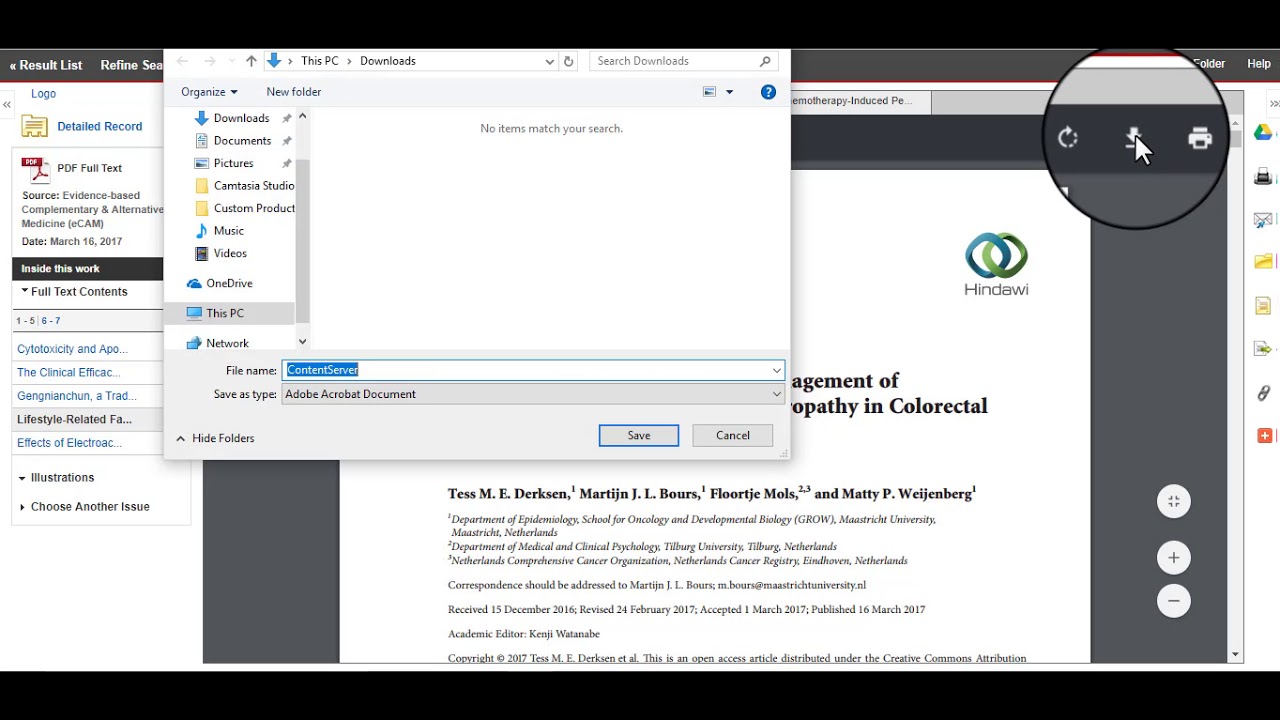Click the red Share plus icon
Viewport: 1280px width, 720px height.
(1264, 436)
